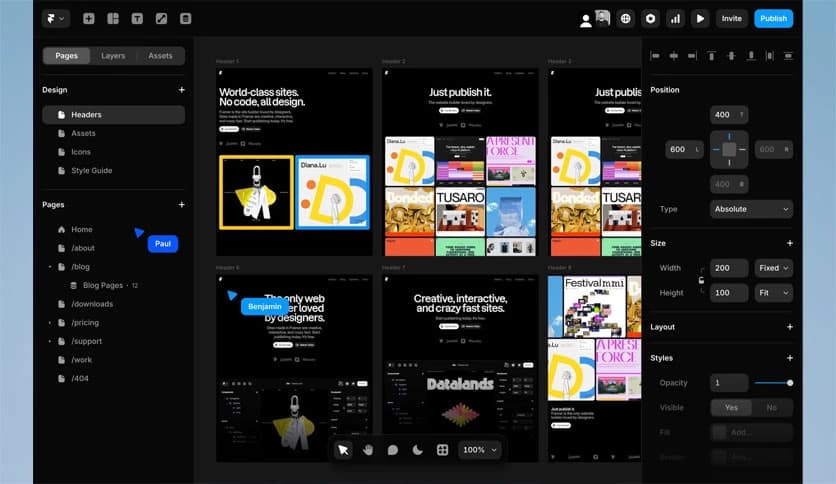Expand the /blog page tree

50,267
